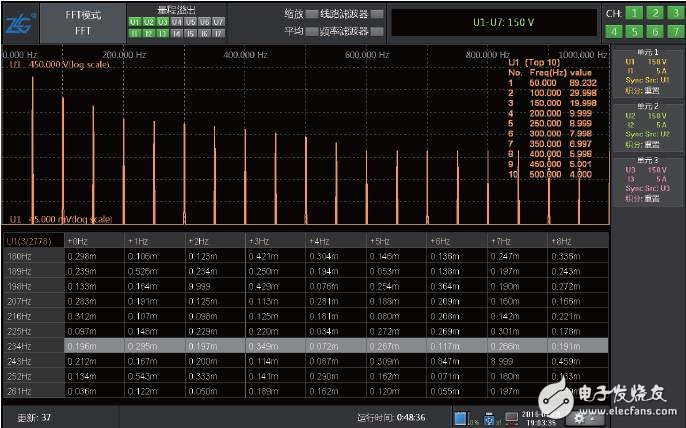The height and width of the screenshot is (428, 686).
Task: Select the U5 range overflow indicator
Action: click(x=191, y=22)
